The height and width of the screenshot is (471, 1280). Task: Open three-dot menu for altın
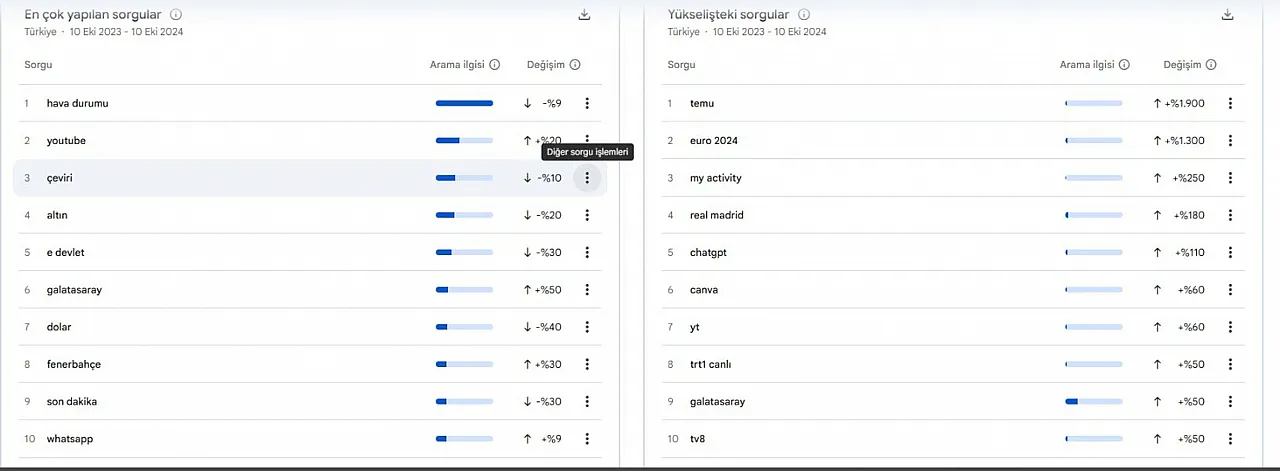click(587, 215)
